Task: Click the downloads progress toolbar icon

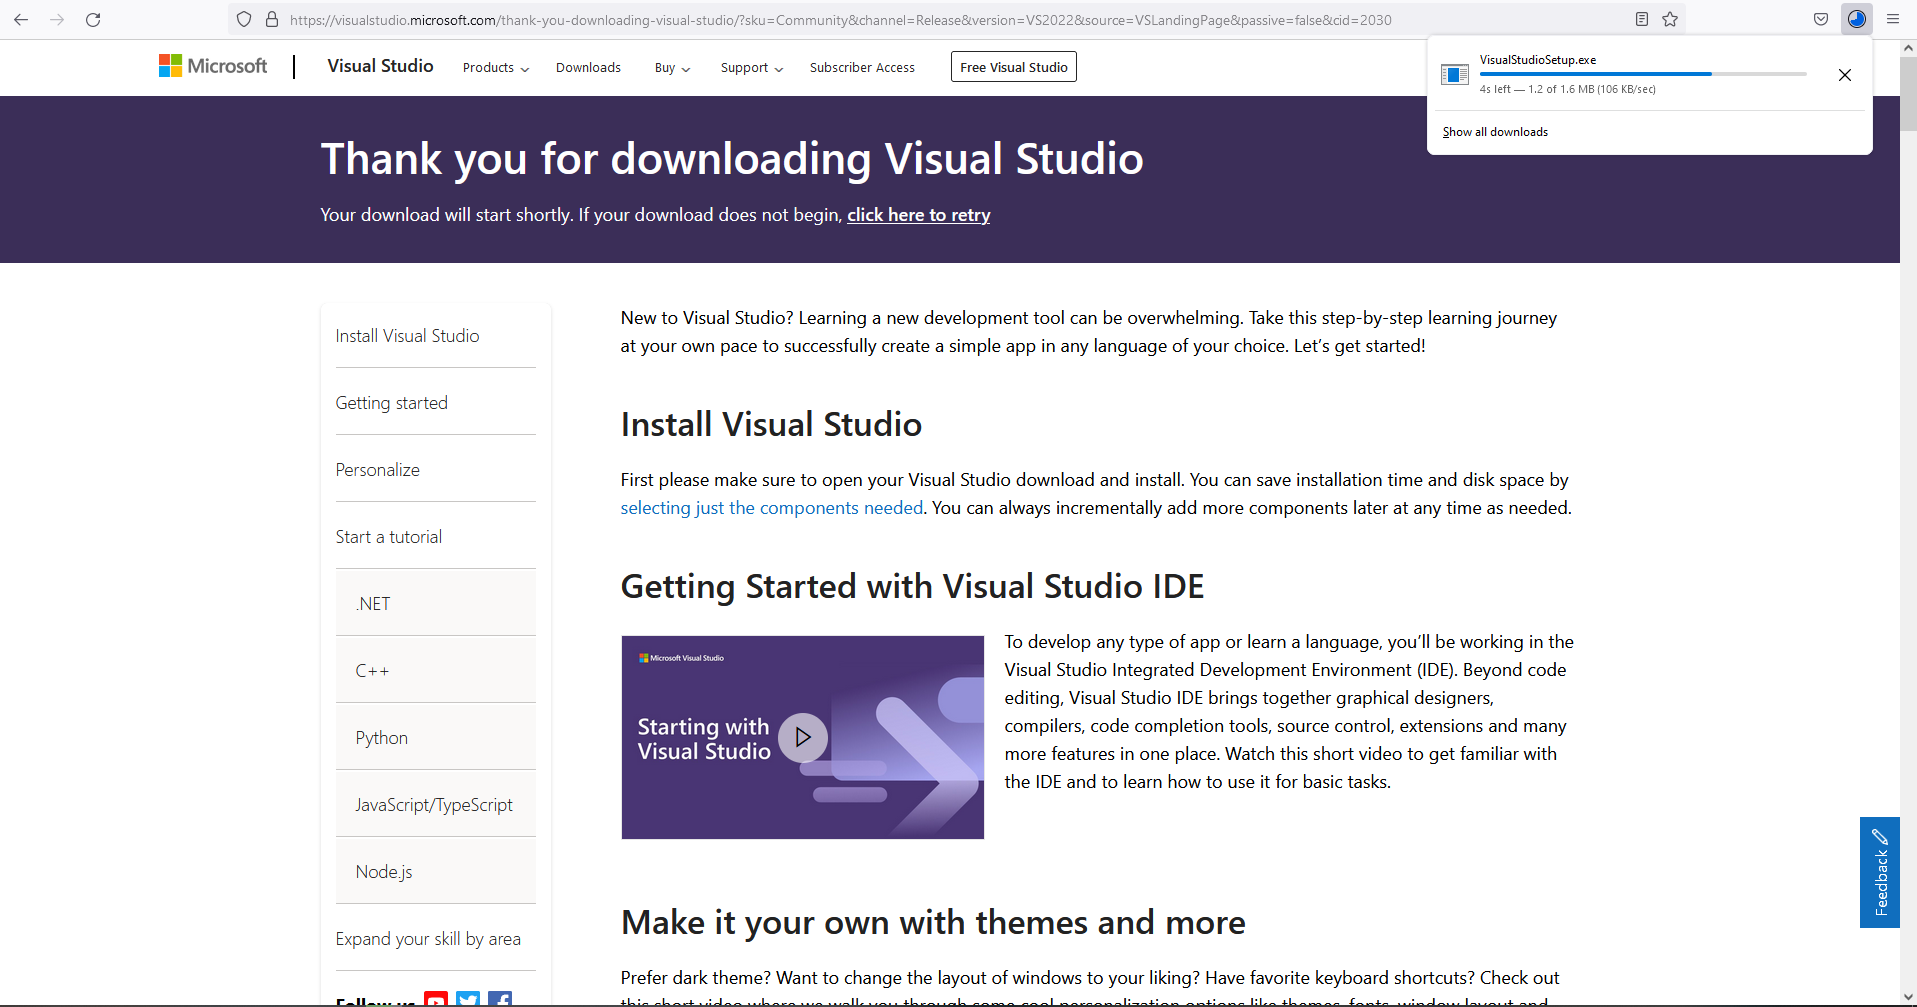Action: 1857,19
